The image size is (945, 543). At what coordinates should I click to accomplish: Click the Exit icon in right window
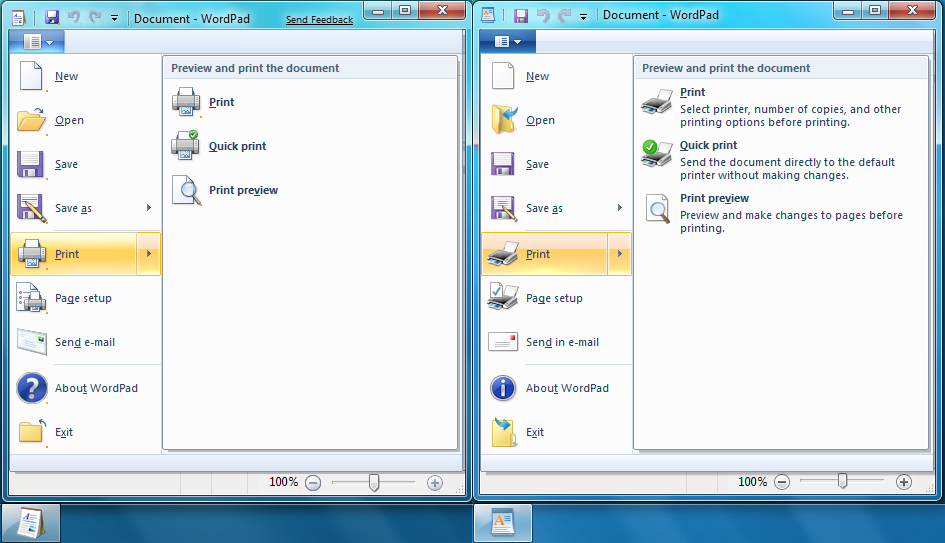pyautogui.click(x=504, y=432)
